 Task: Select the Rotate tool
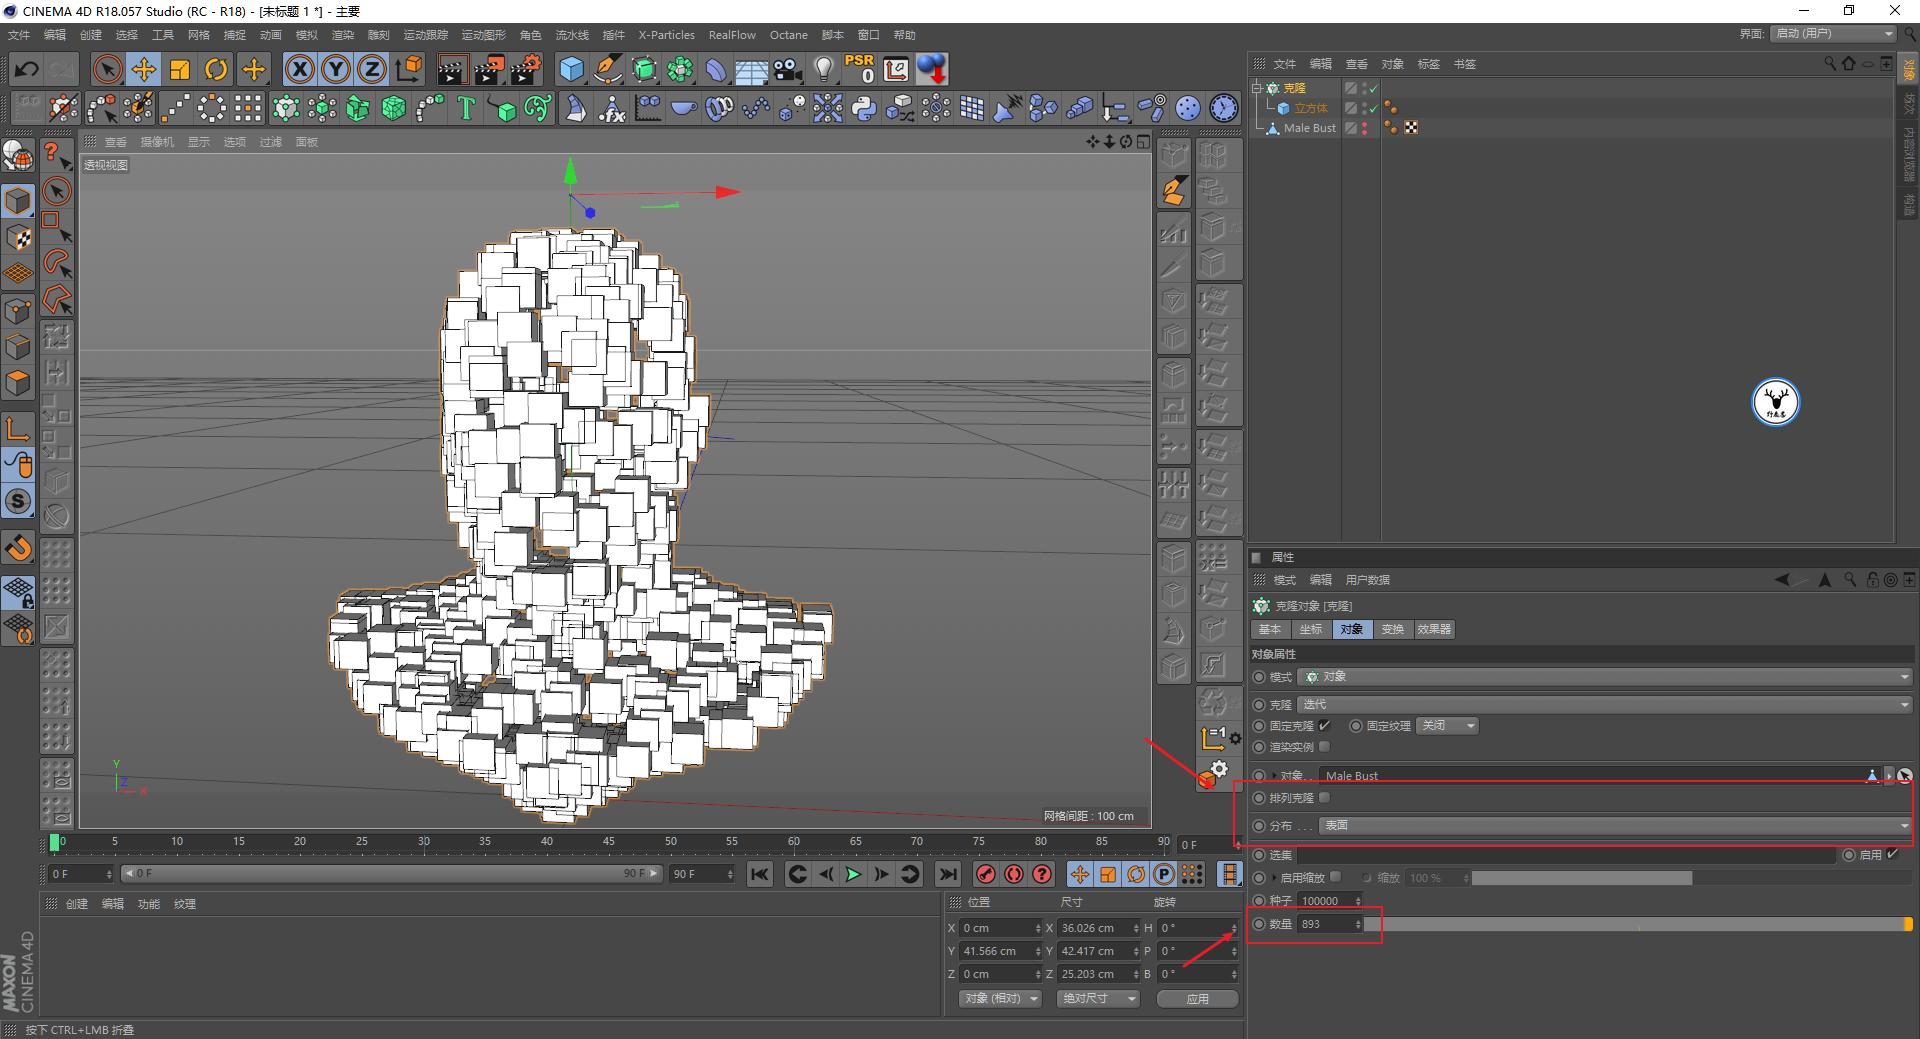pyautogui.click(x=216, y=69)
